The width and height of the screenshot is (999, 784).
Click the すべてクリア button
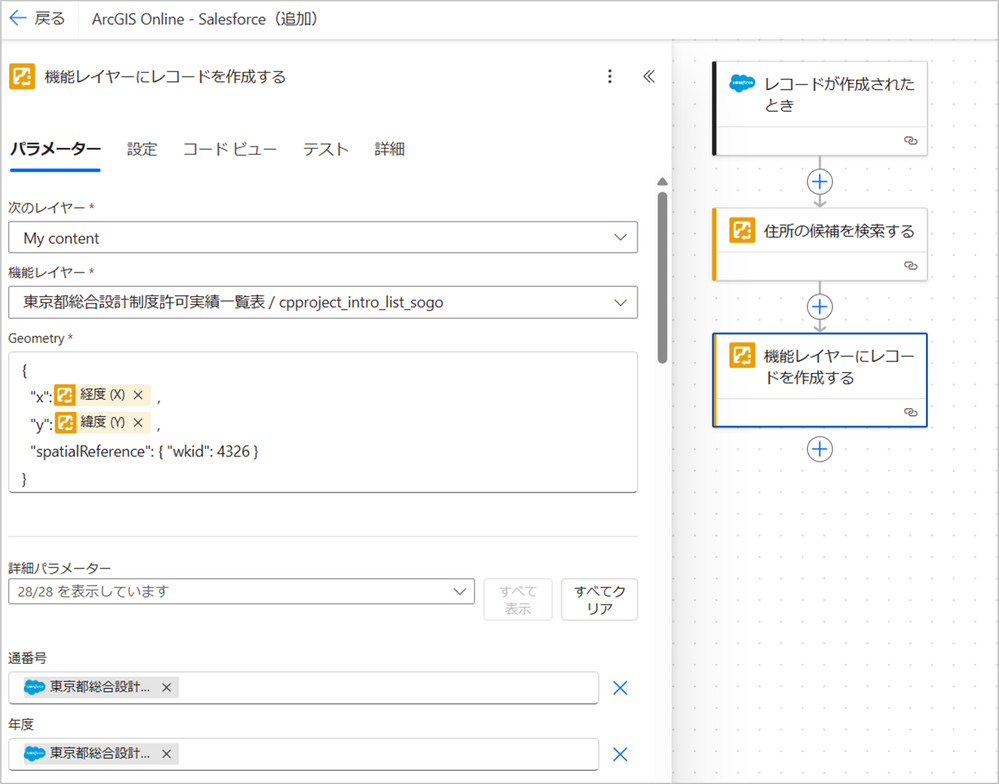click(599, 600)
